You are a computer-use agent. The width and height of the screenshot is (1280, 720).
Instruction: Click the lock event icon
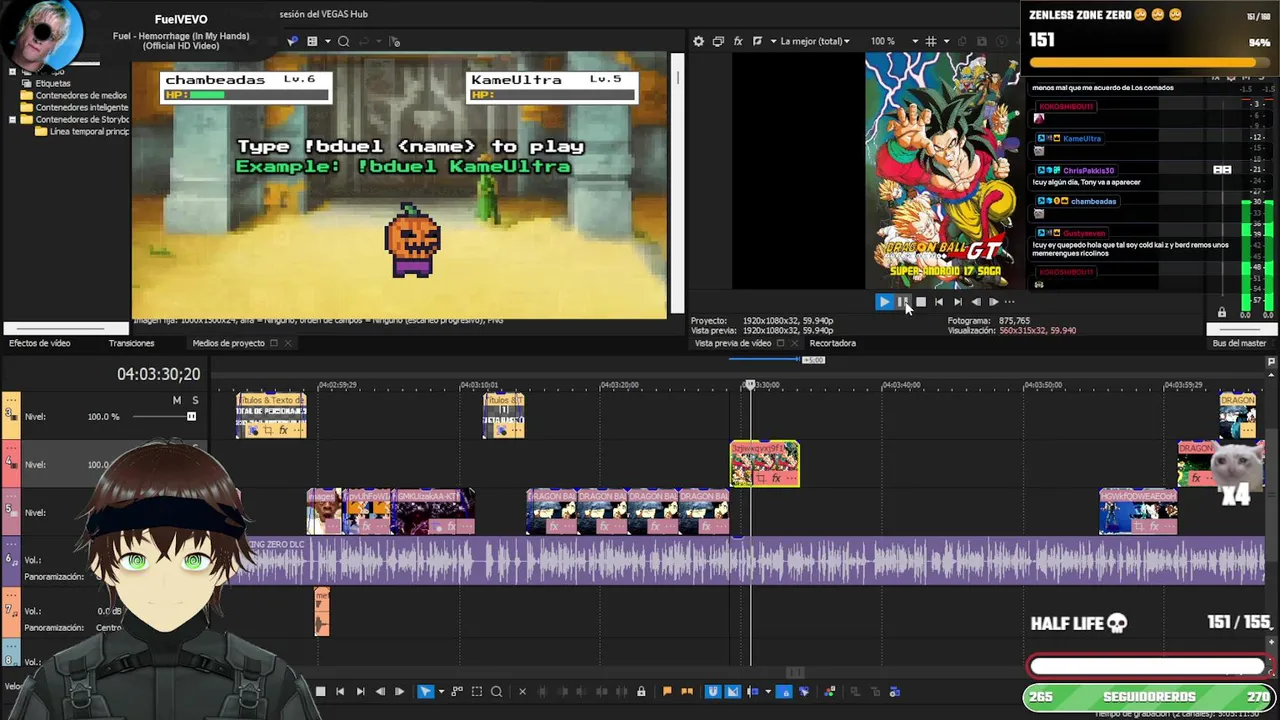point(641,691)
